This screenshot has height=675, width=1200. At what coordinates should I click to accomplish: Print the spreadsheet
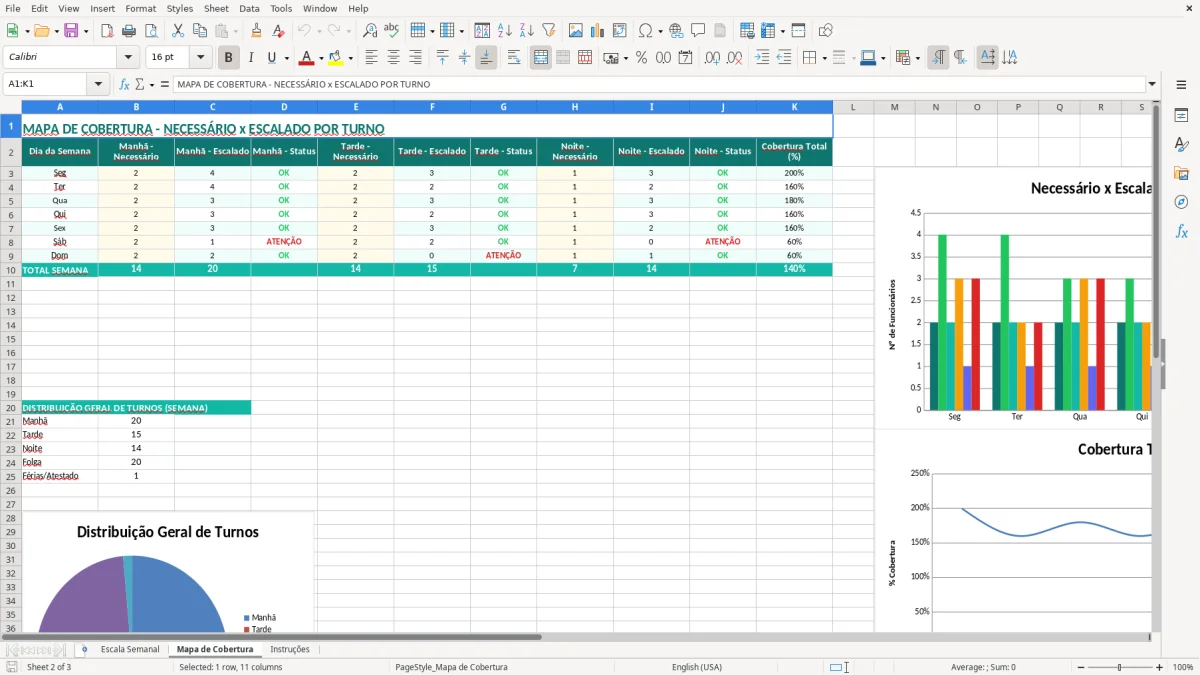coord(129,31)
